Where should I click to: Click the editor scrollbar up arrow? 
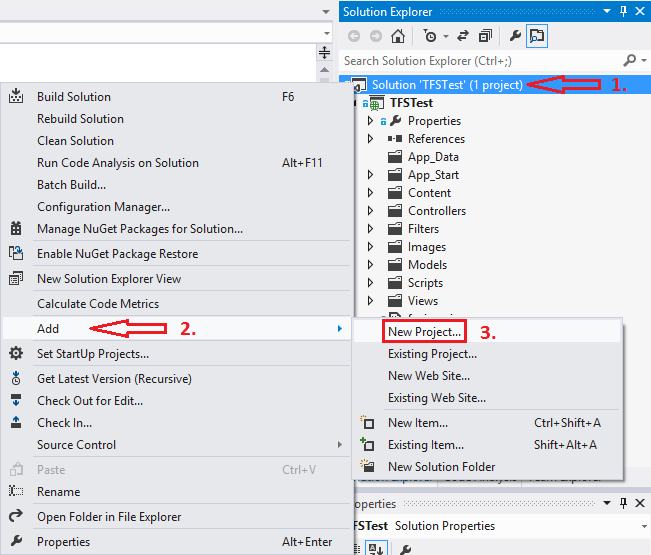click(x=324, y=70)
